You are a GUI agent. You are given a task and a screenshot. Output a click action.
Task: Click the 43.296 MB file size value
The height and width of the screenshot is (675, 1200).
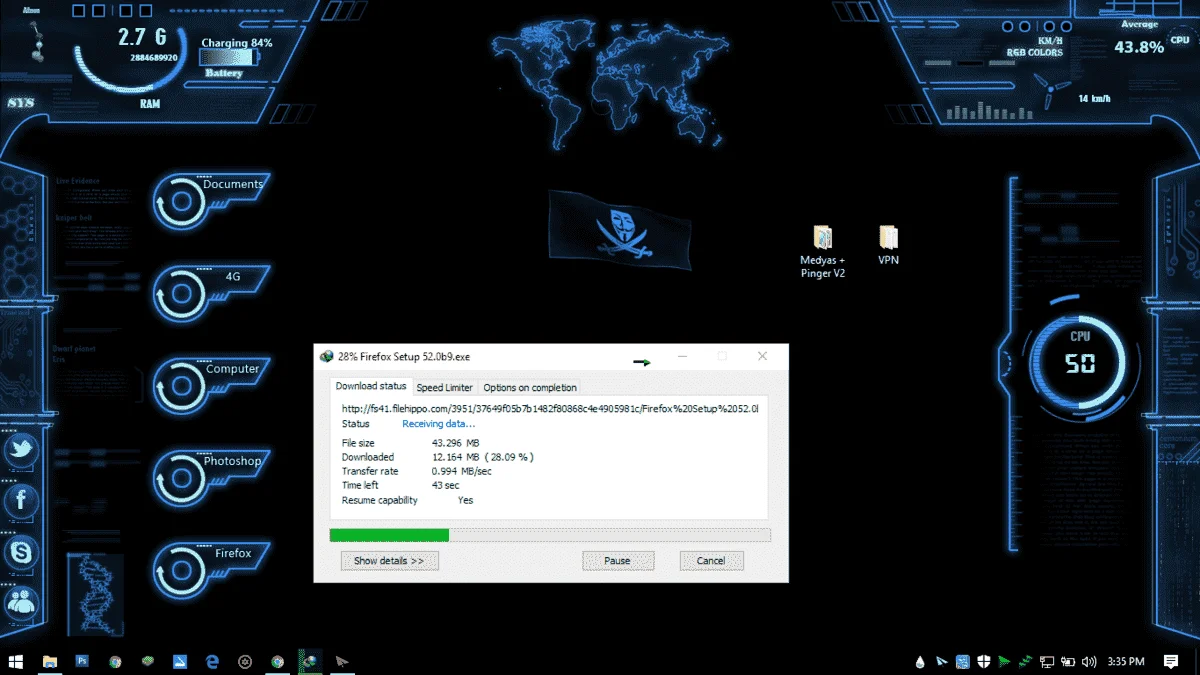tap(455, 442)
